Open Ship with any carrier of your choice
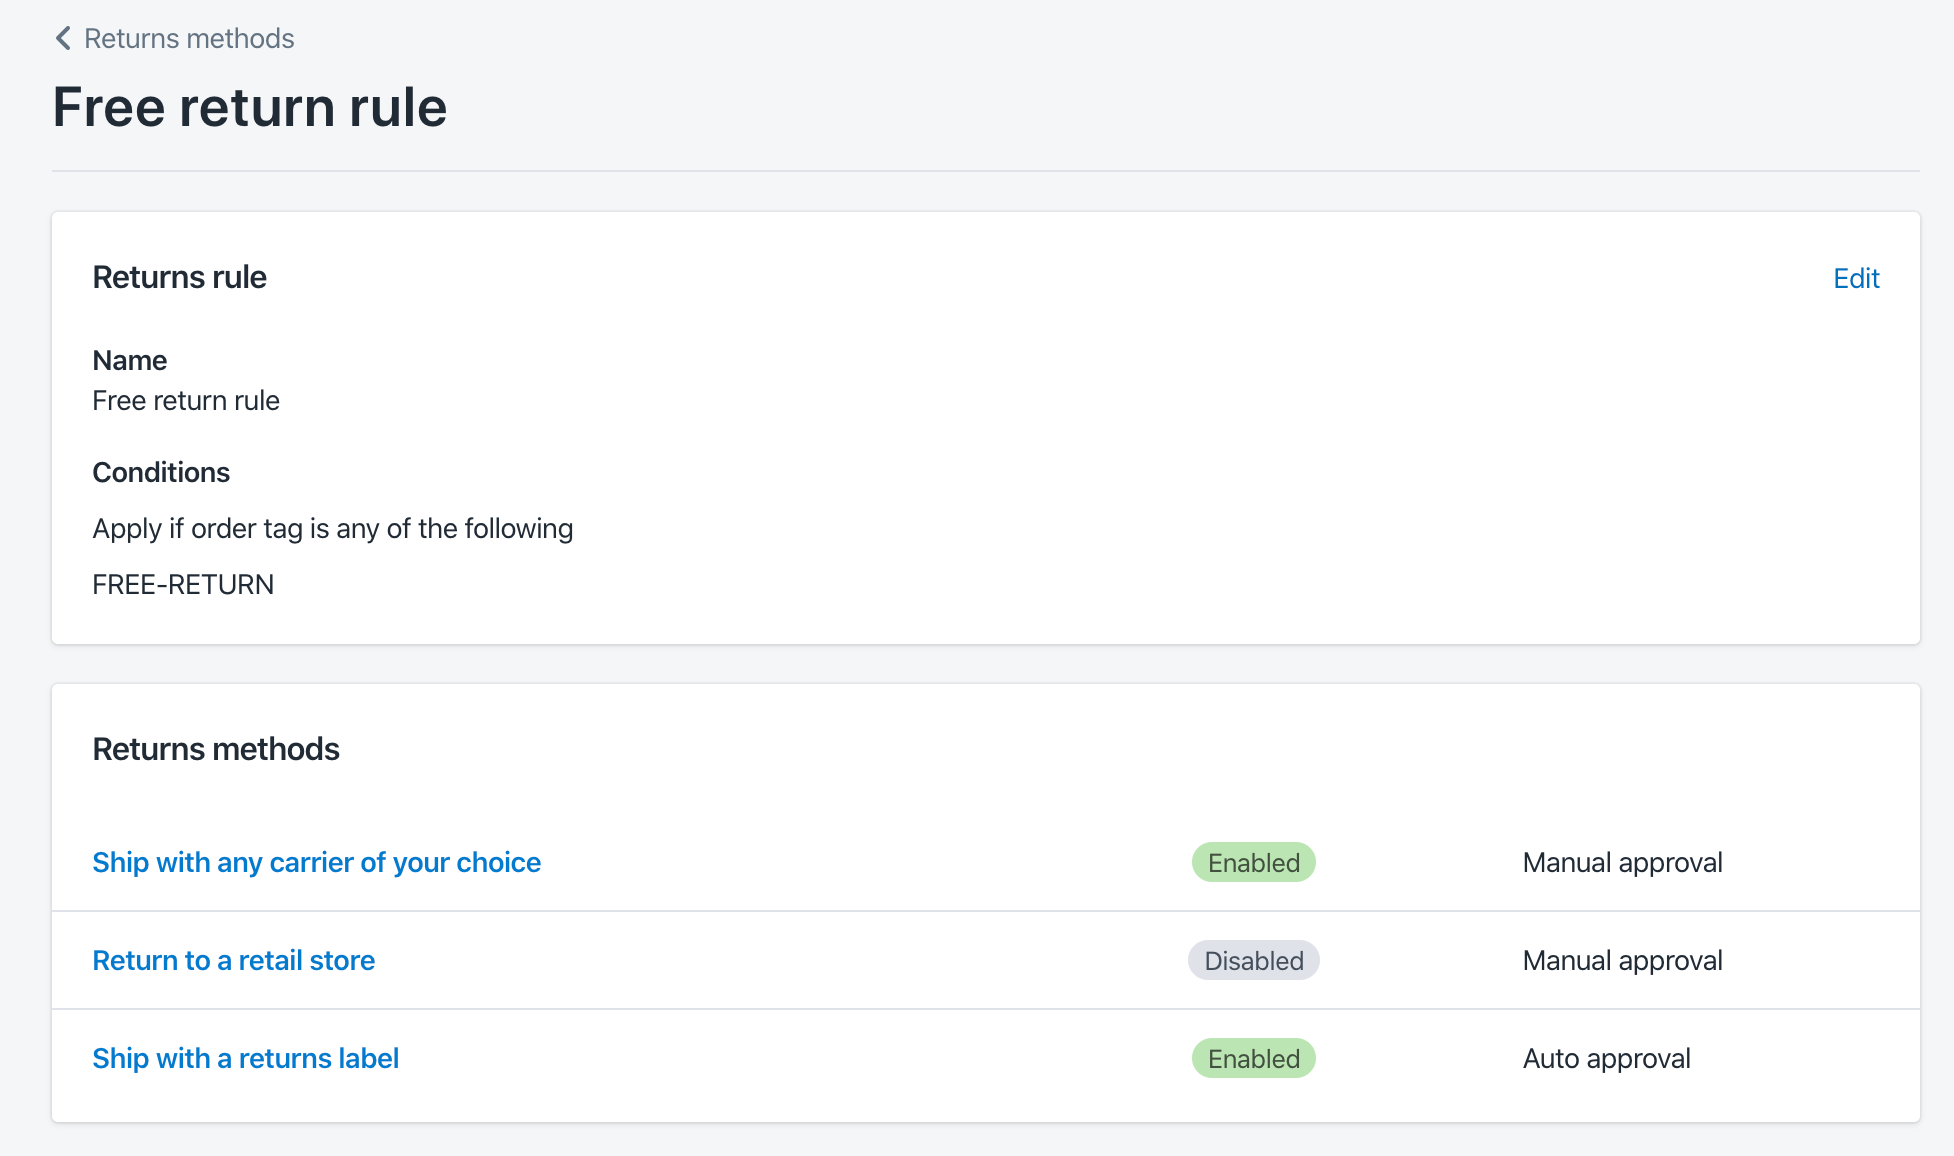1954x1156 pixels. 316,862
